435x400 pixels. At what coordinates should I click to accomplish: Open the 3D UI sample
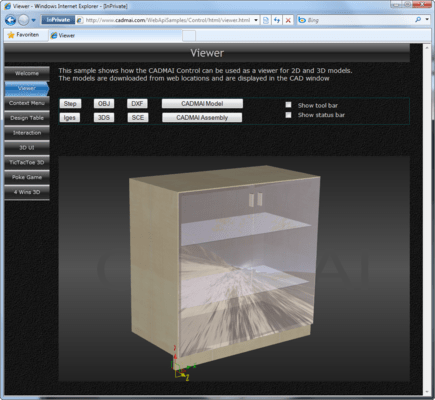click(27, 148)
